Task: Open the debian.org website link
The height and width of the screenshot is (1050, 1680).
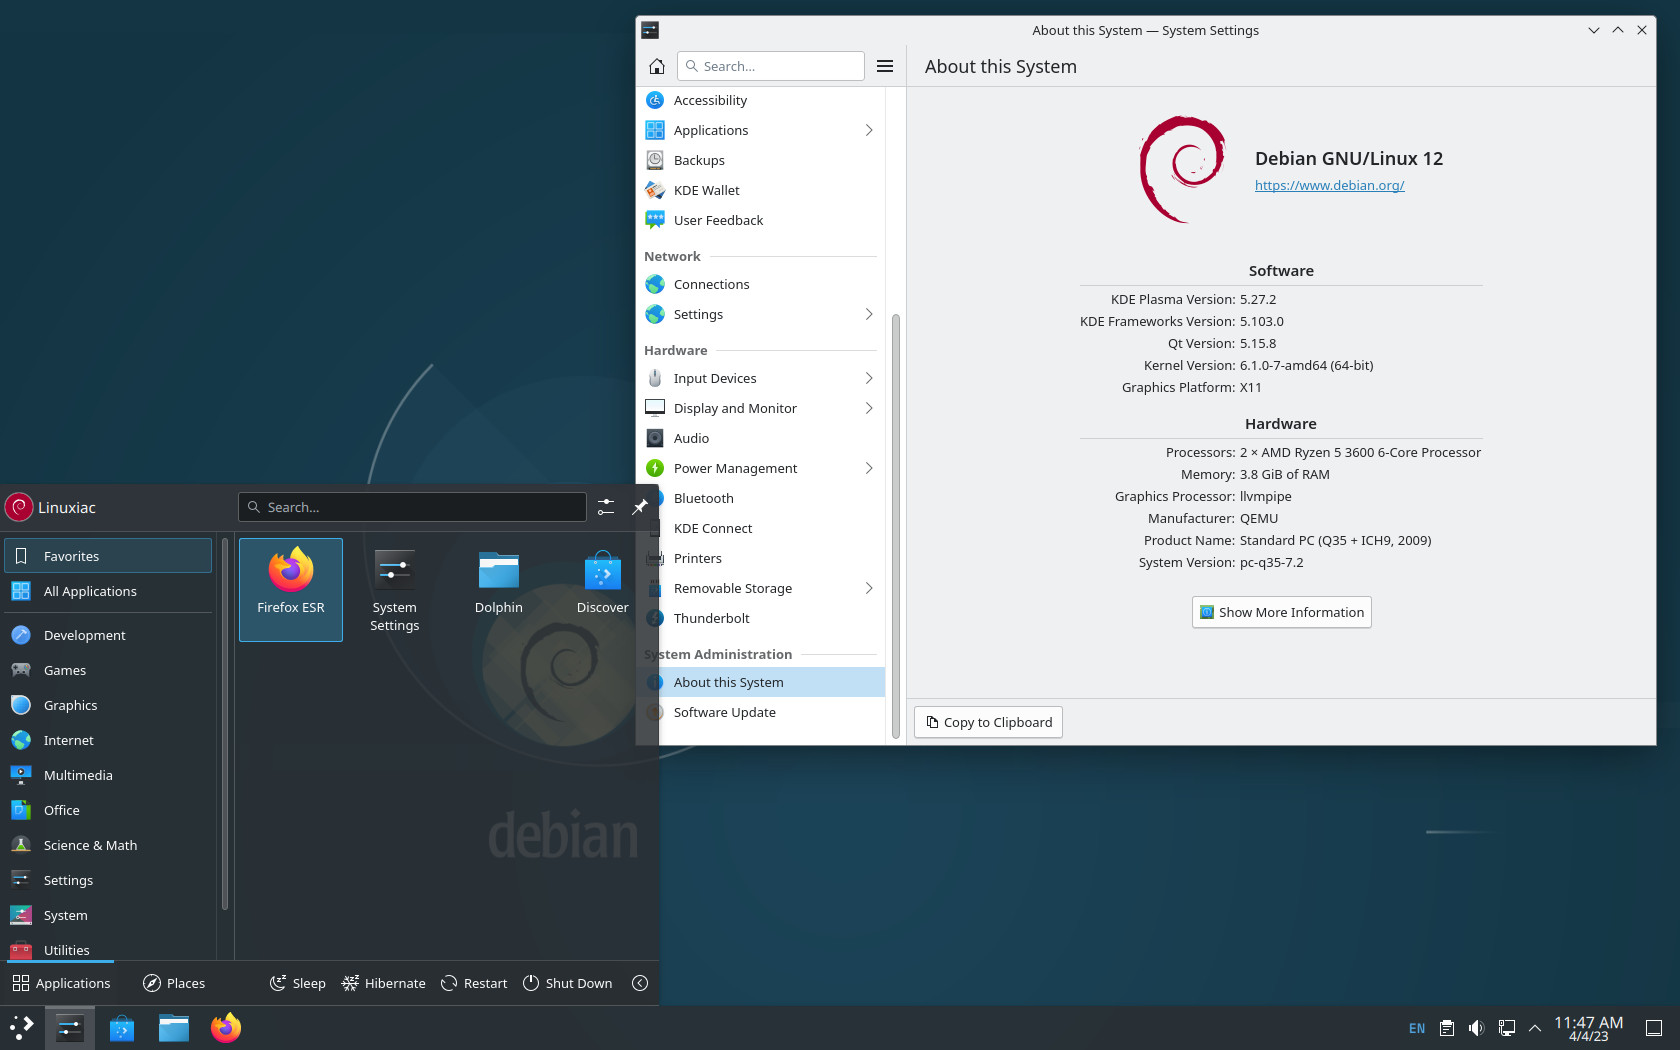Action: [x=1329, y=185]
